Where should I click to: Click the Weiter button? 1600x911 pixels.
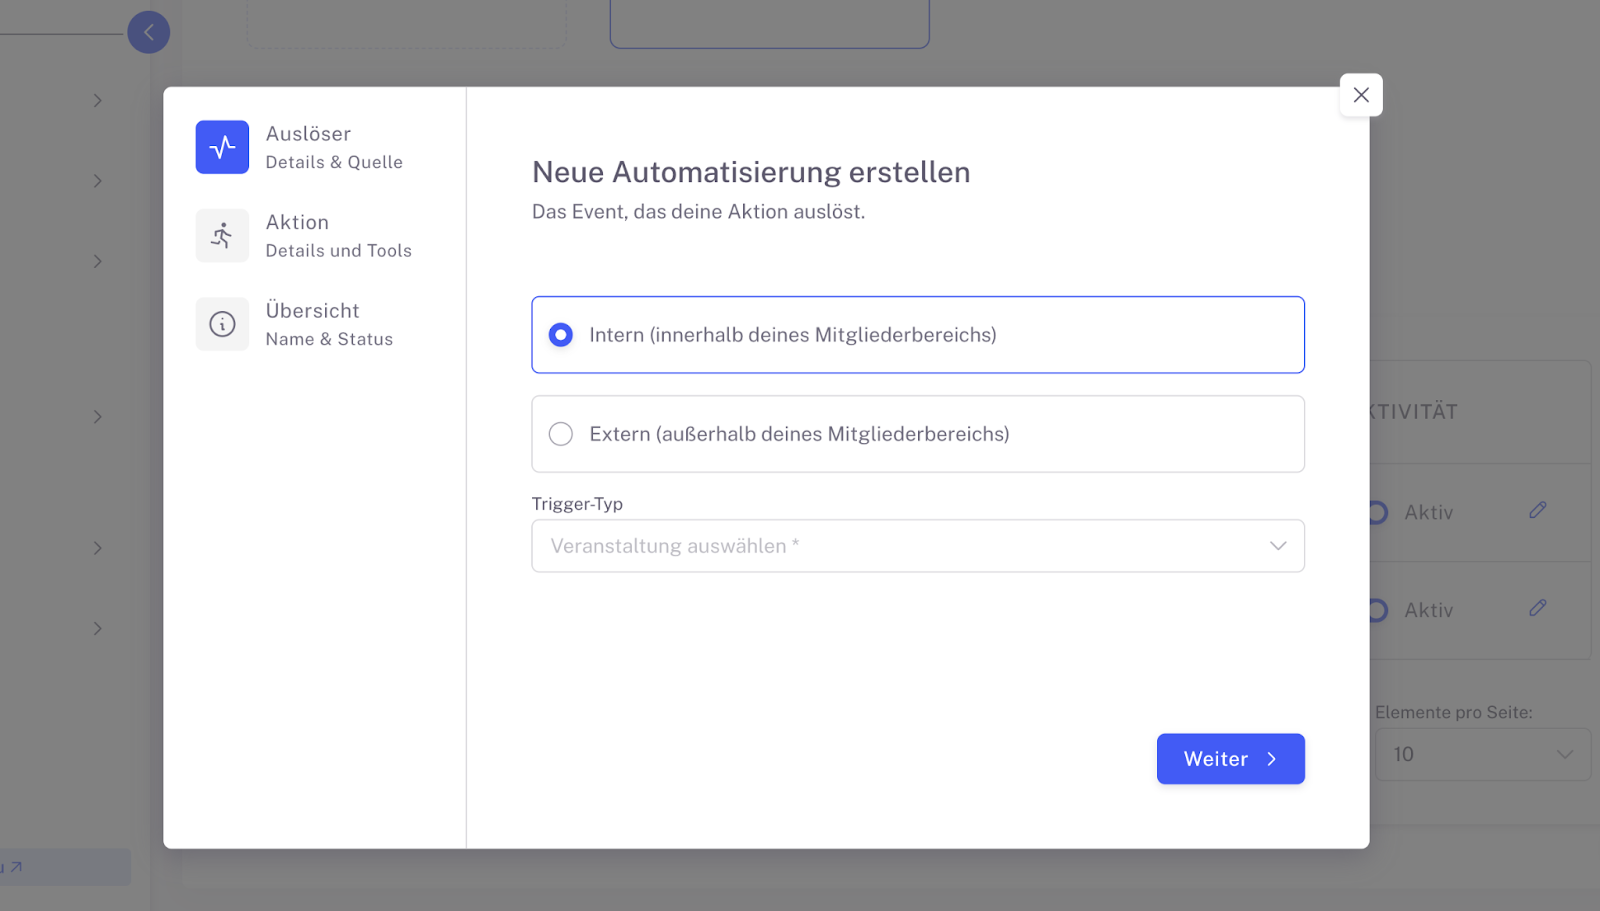point(1231,759)
